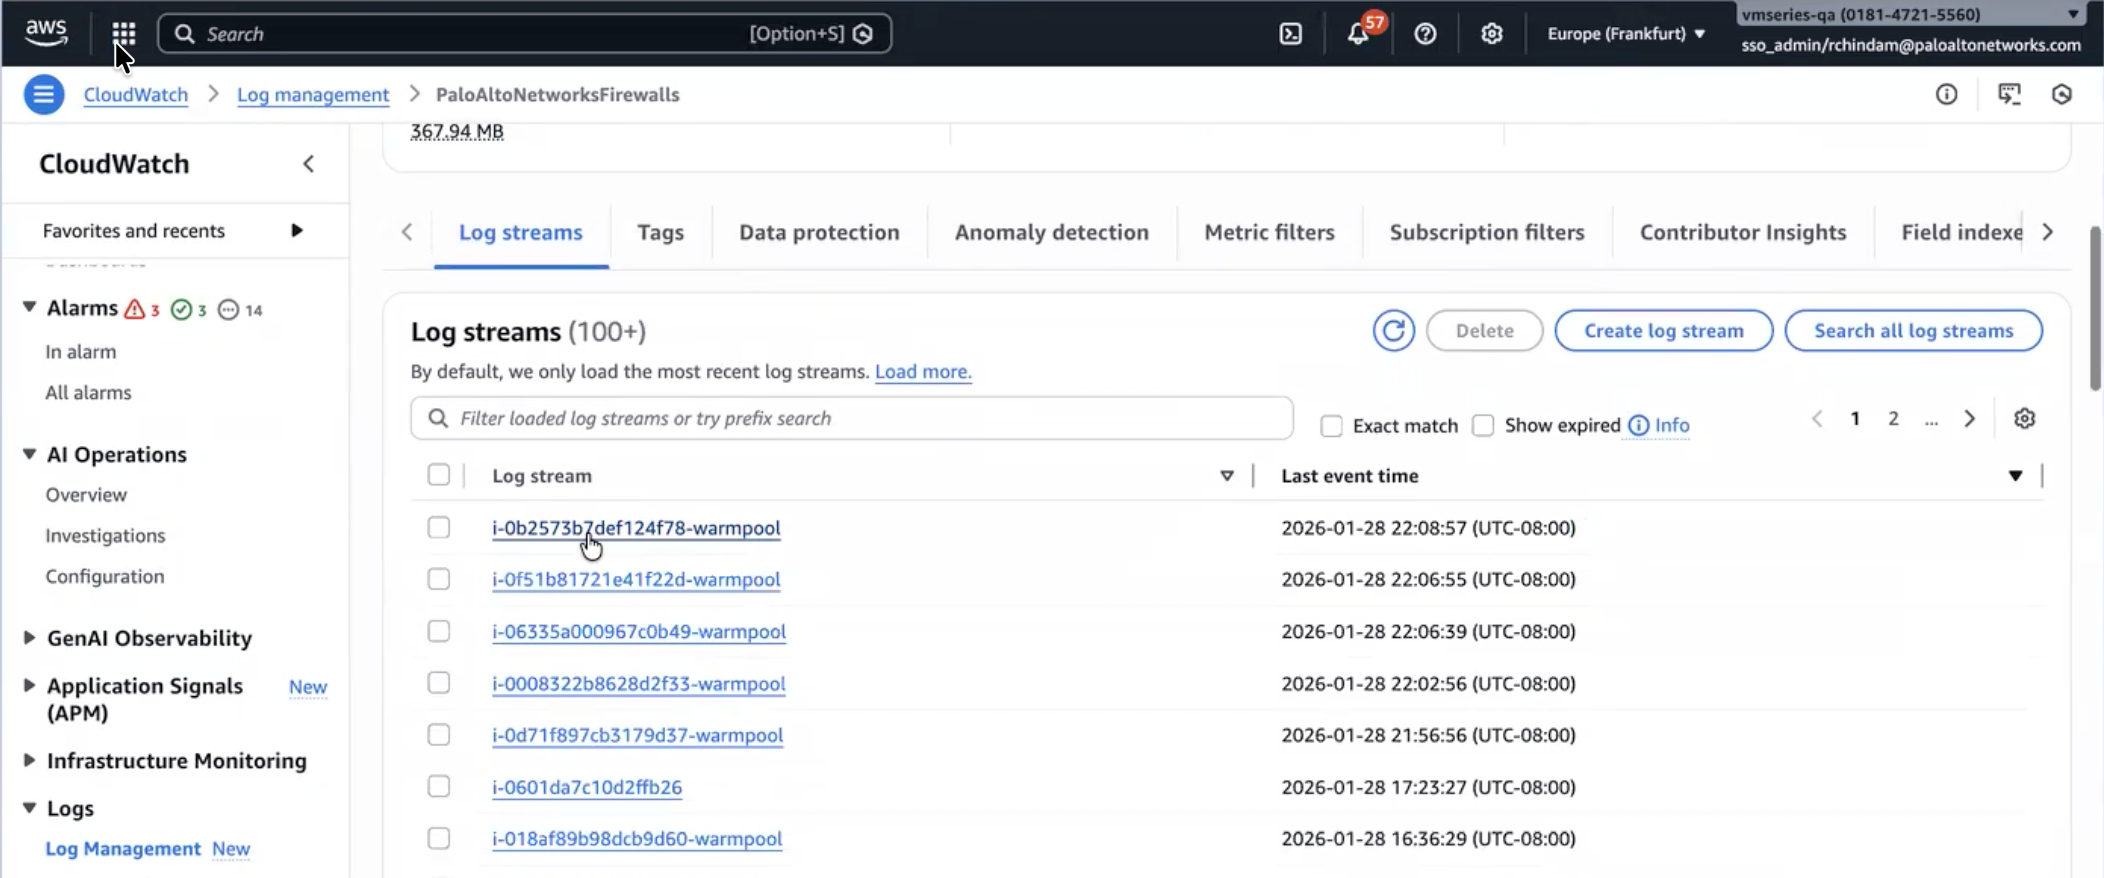Launch CloudShell from the top bar
This screenshot has height=878, width=2104.
click(1291, 34)
